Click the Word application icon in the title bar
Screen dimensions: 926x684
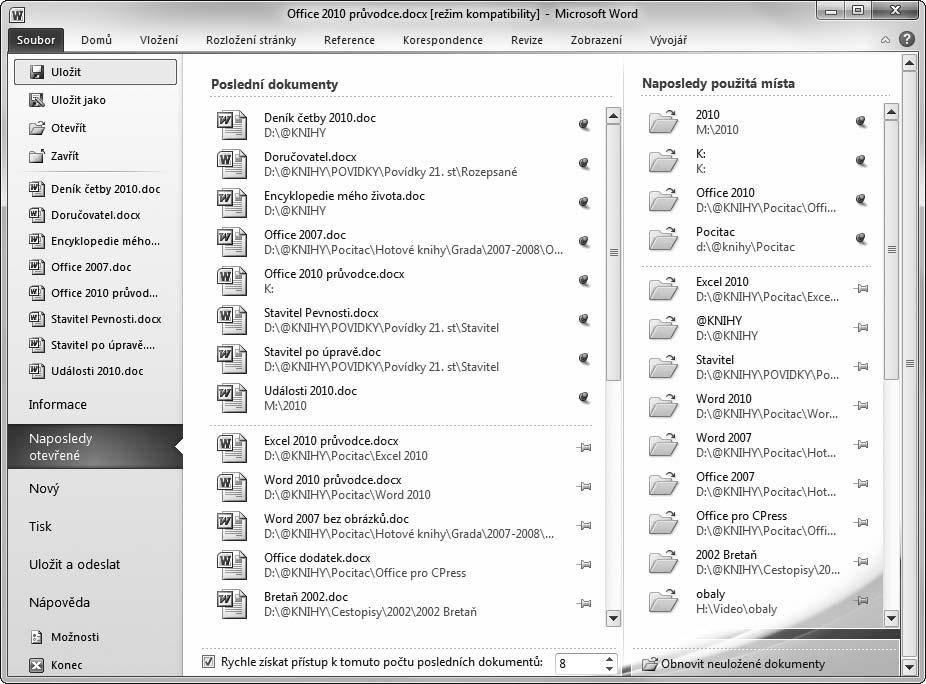click(x=18, y=14)
